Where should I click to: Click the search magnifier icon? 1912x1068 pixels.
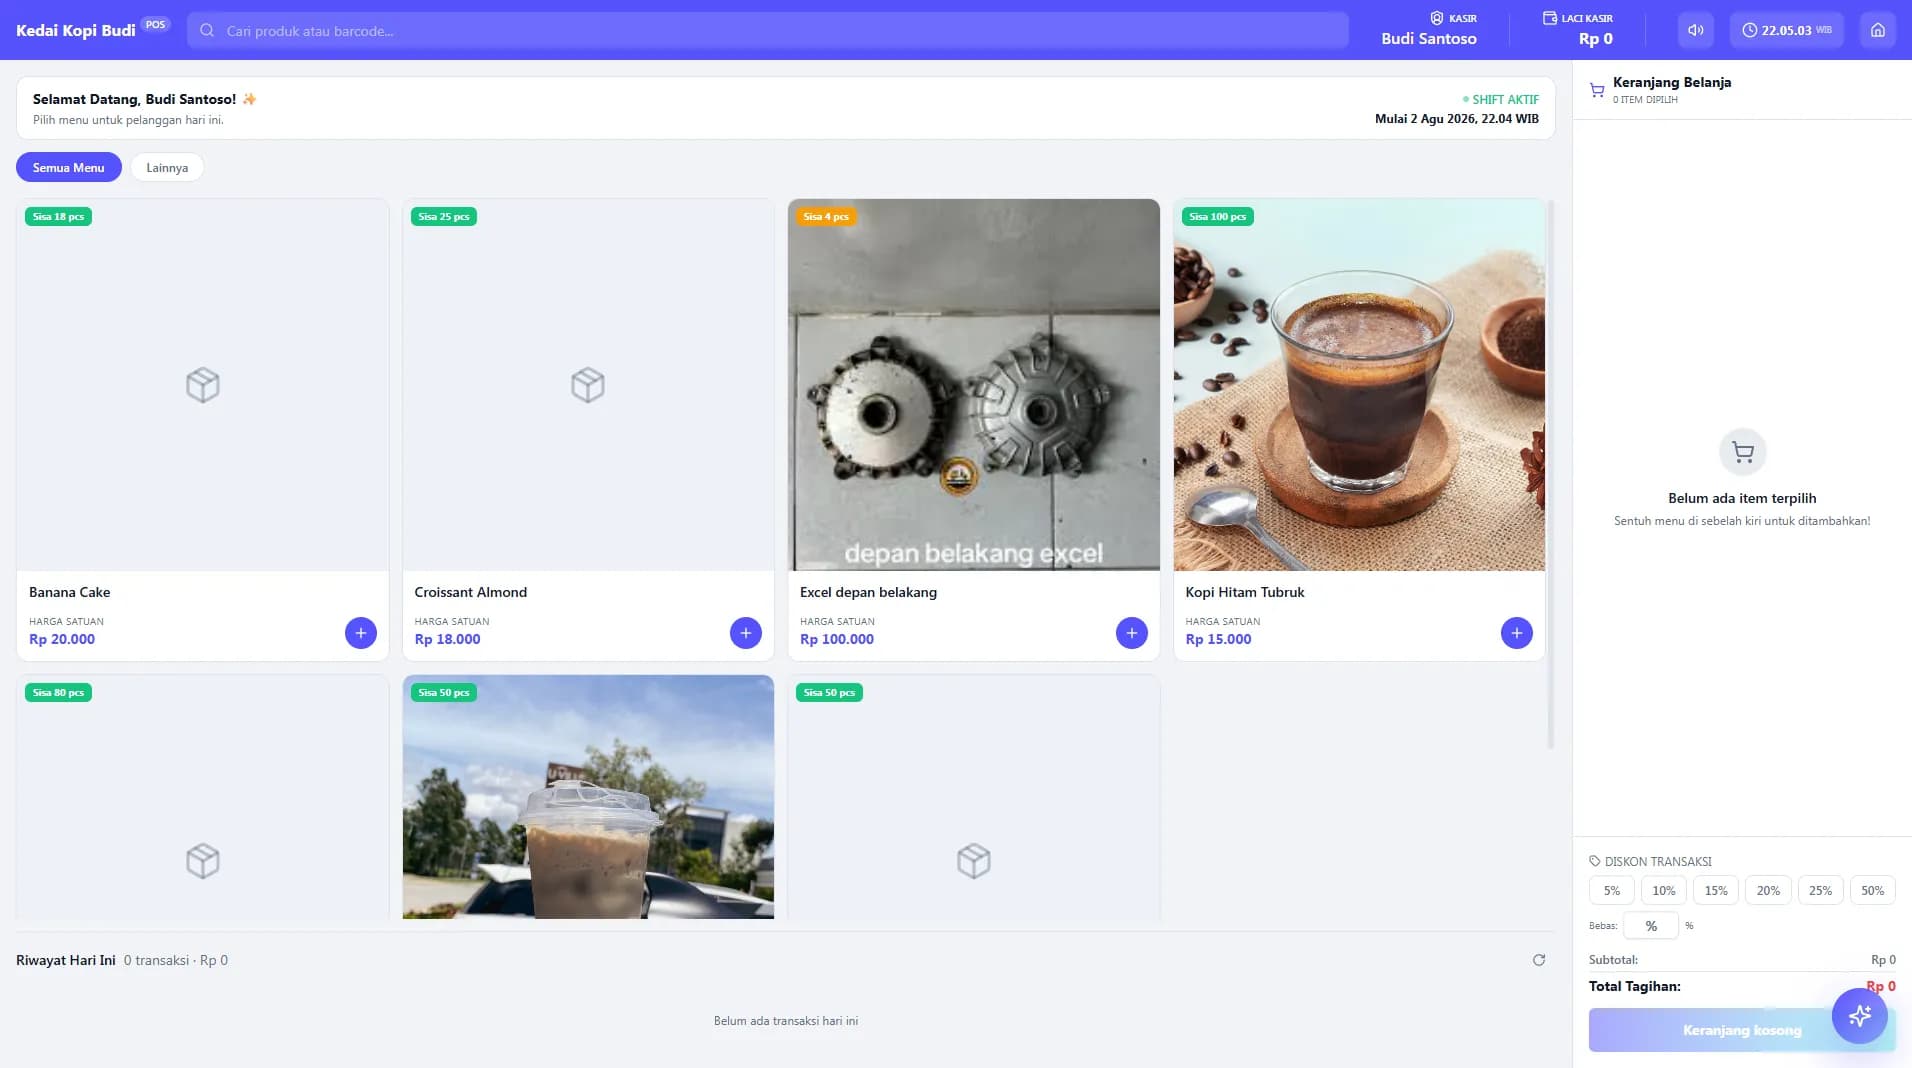pyautogui.click(x=207, y=30)
